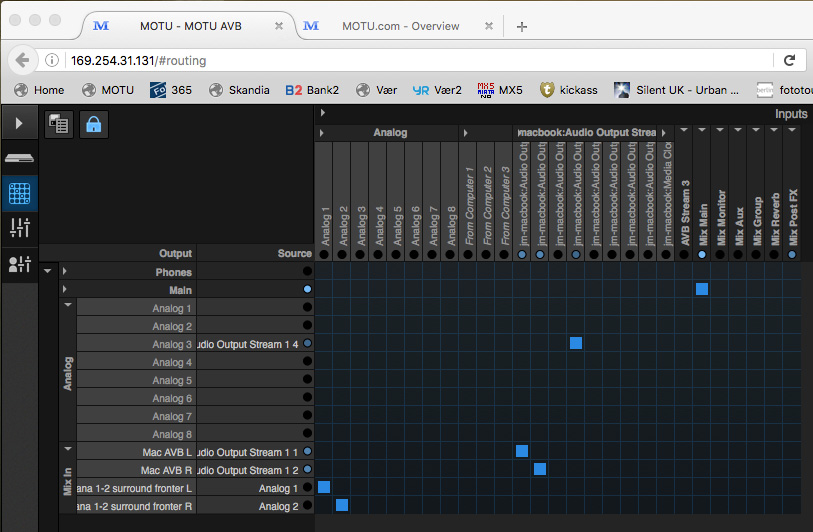
Task: Open the Device view in sidebar
Action: 19,158
